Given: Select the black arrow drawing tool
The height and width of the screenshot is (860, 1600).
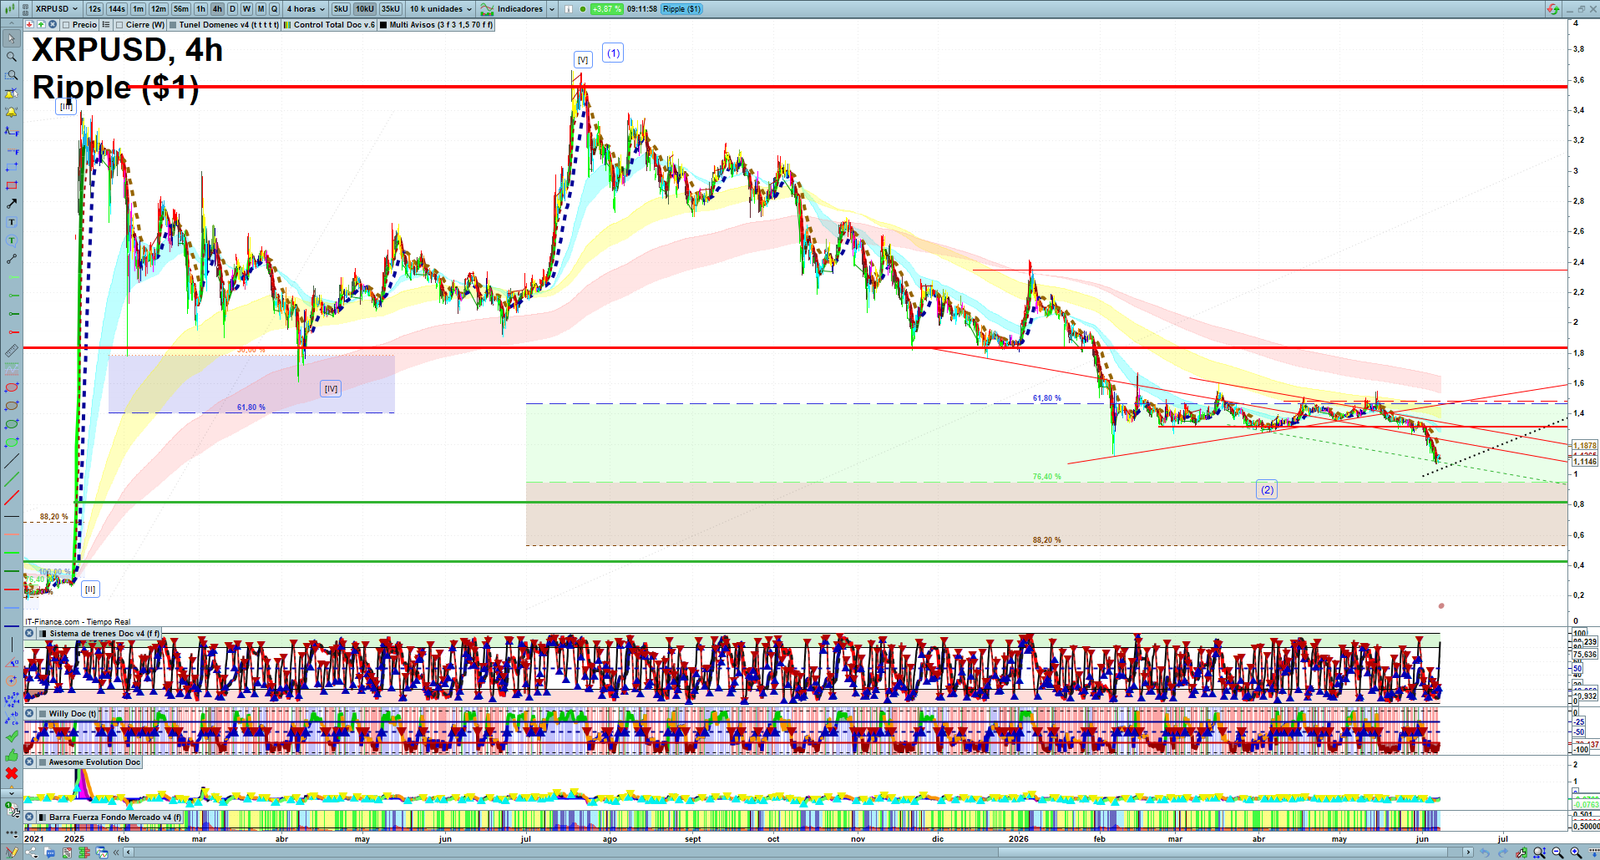Looking at the screenshot, I should pyautogui.click(x=11, y=204).
